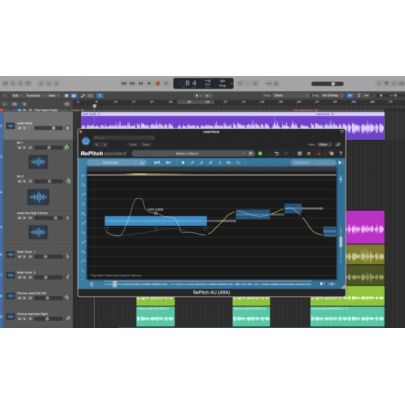Click the RePitch vertical zoom scrollbar handle
The height and width of the screenshot is (405, 405).
click(x=341, y=242)
